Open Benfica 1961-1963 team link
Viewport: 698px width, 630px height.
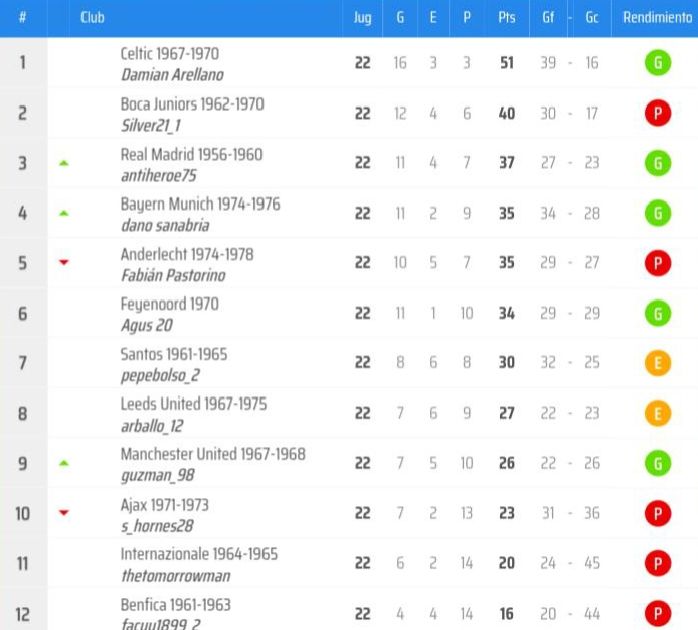pos(175,605)
